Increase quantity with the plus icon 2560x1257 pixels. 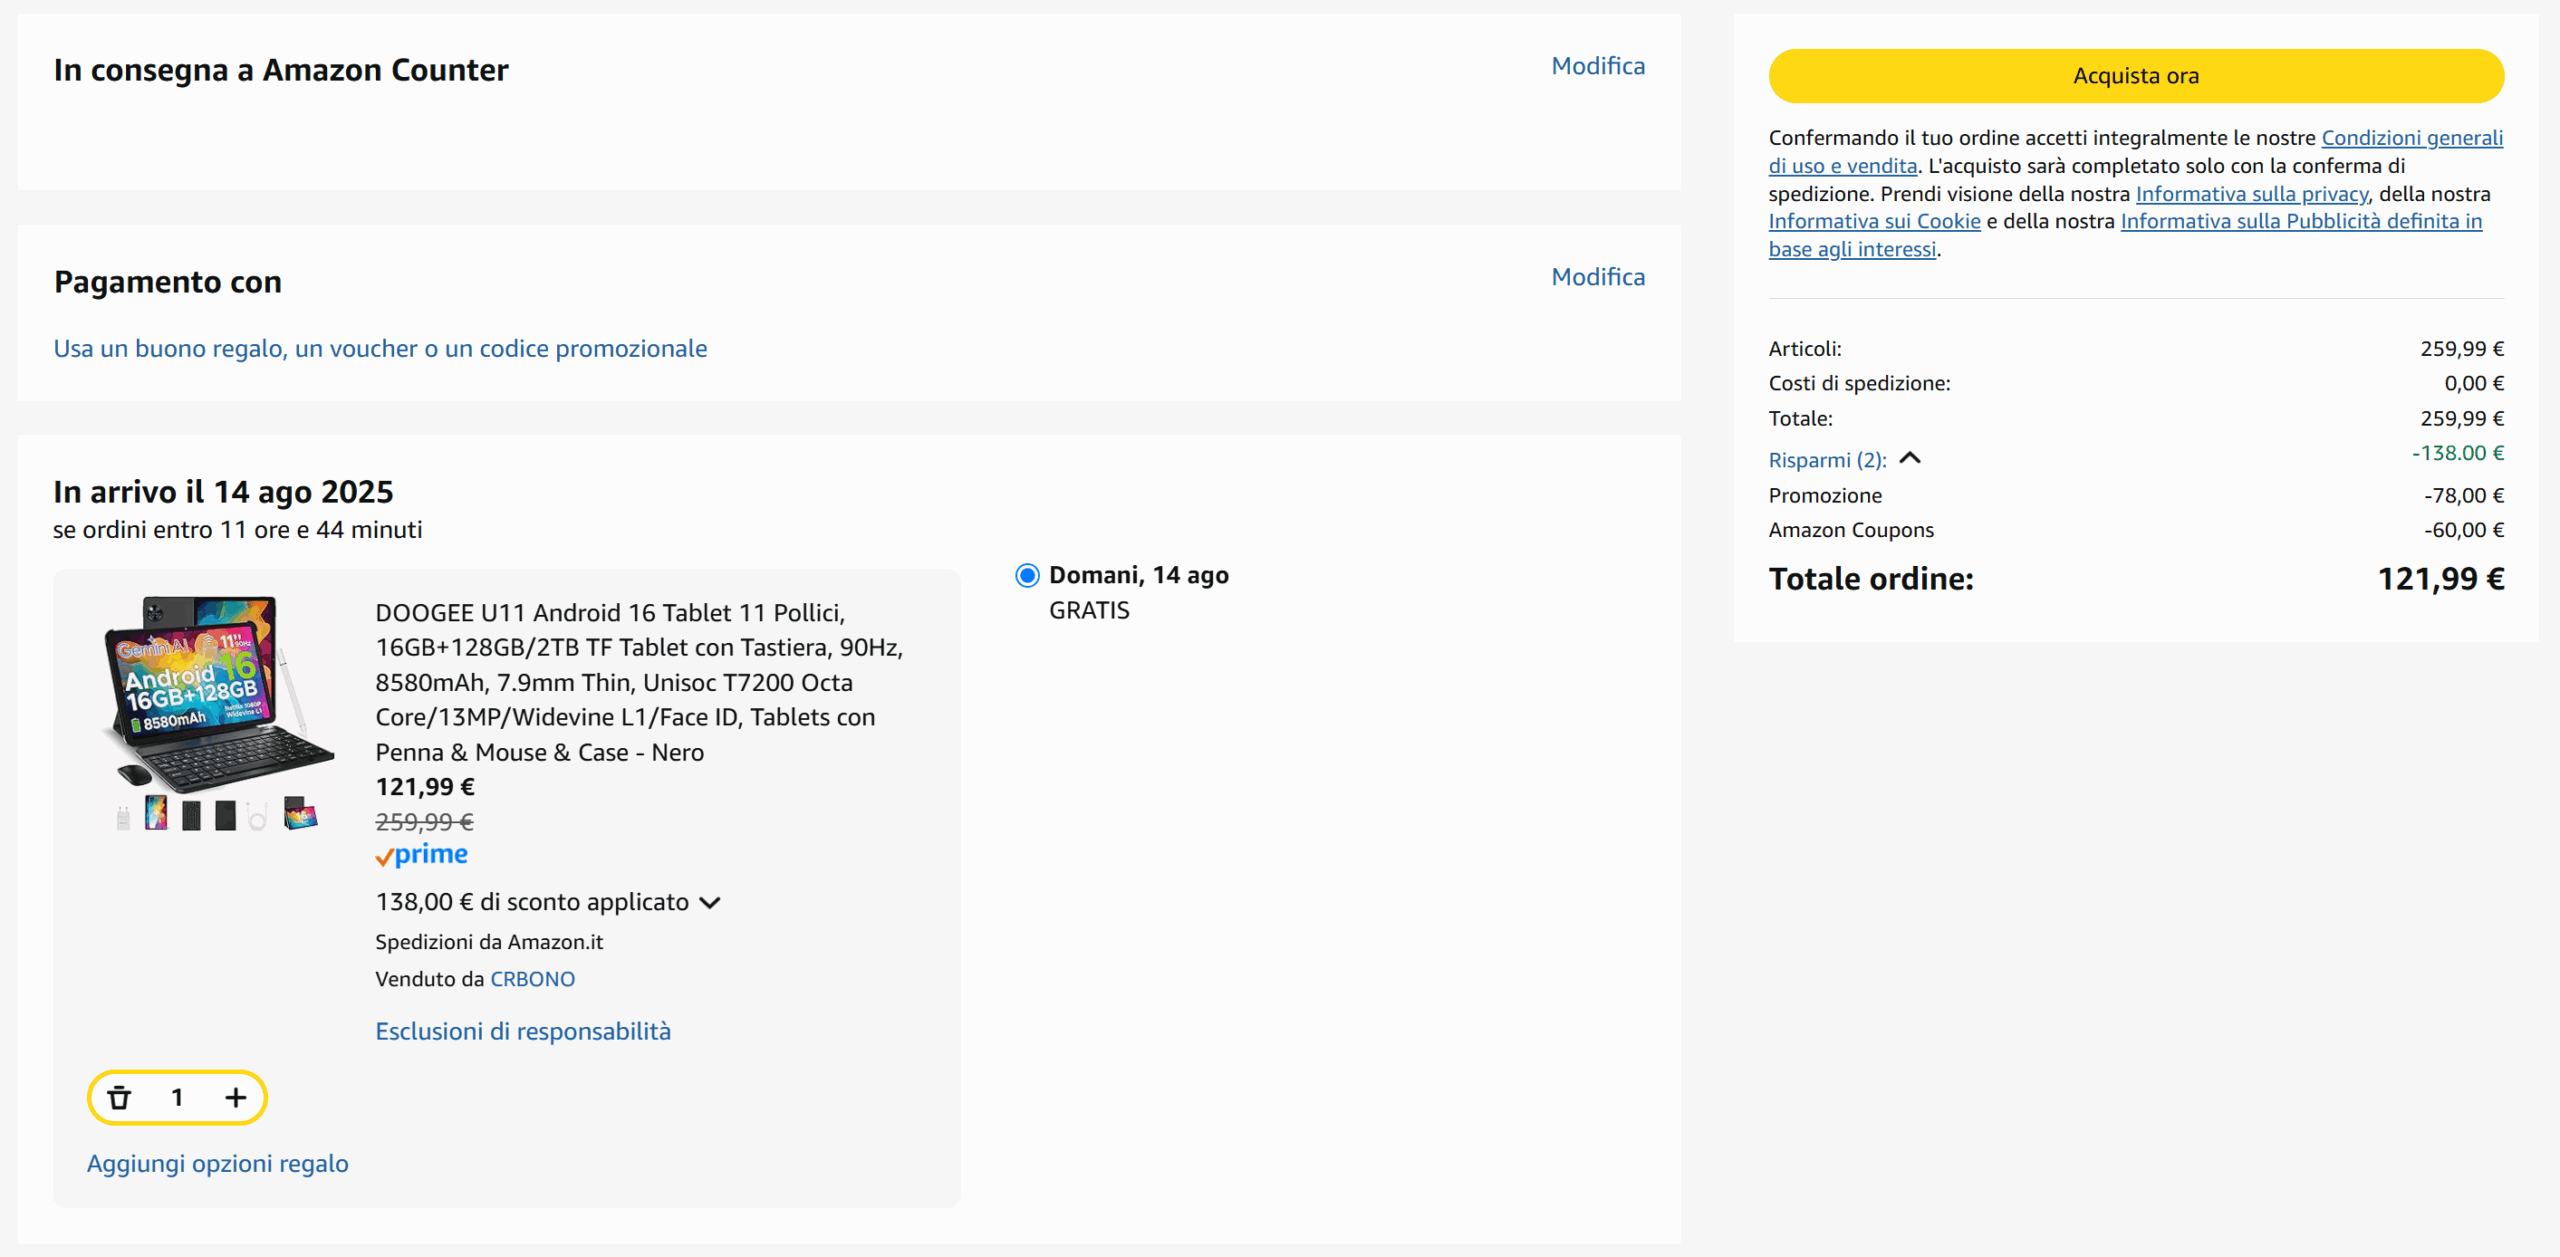pos(235,1097)
